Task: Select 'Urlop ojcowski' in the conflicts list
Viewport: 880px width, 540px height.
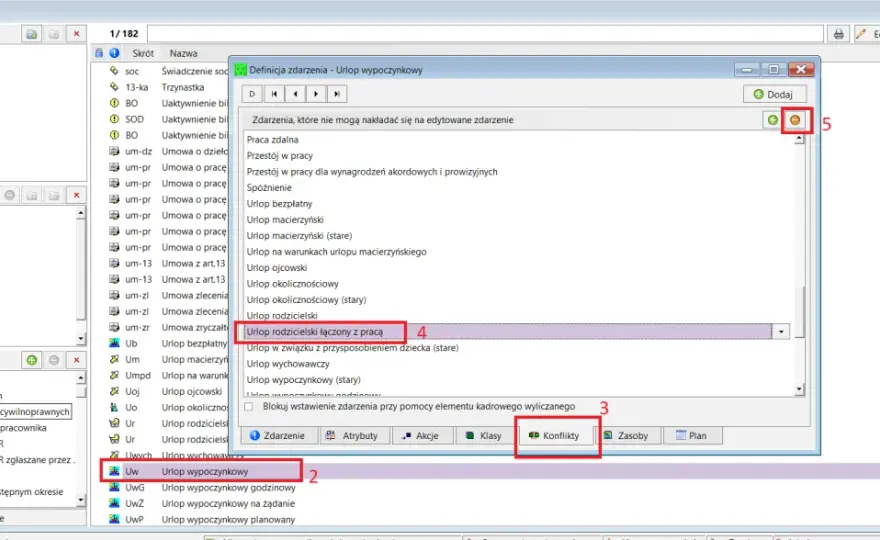Action: pos(277,268)
